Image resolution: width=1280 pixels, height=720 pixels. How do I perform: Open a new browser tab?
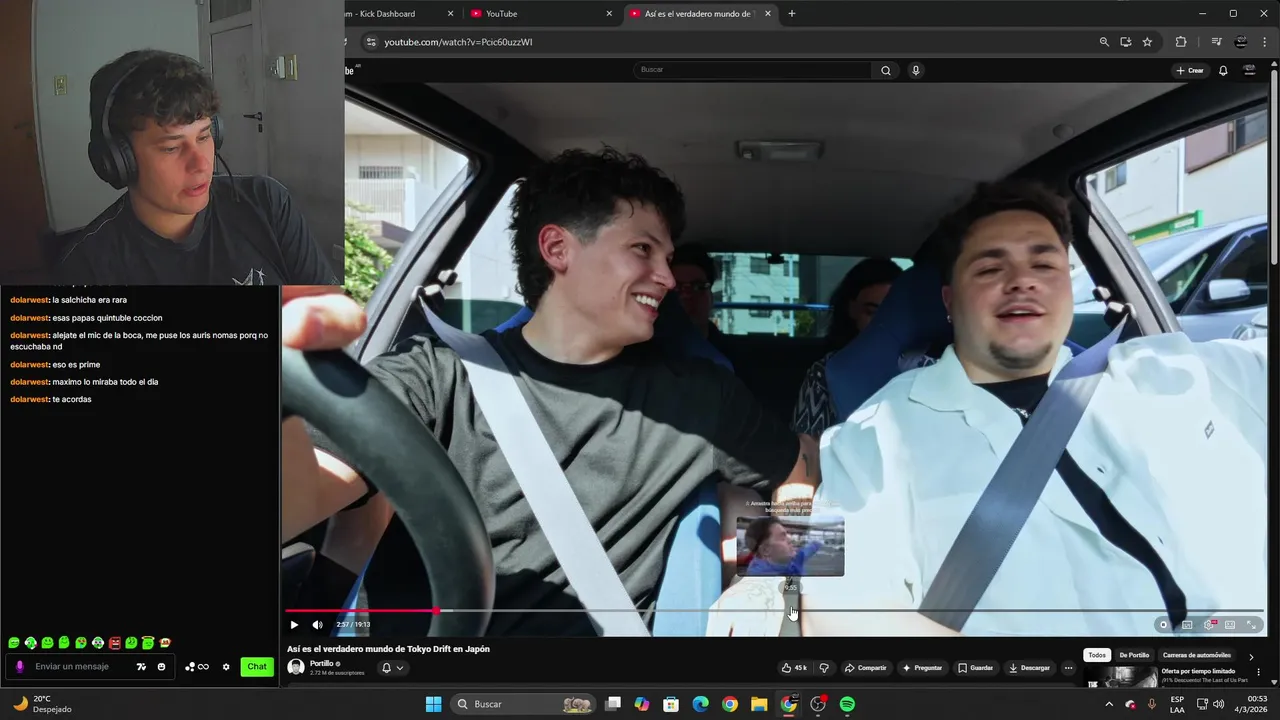tap(792, 14)
